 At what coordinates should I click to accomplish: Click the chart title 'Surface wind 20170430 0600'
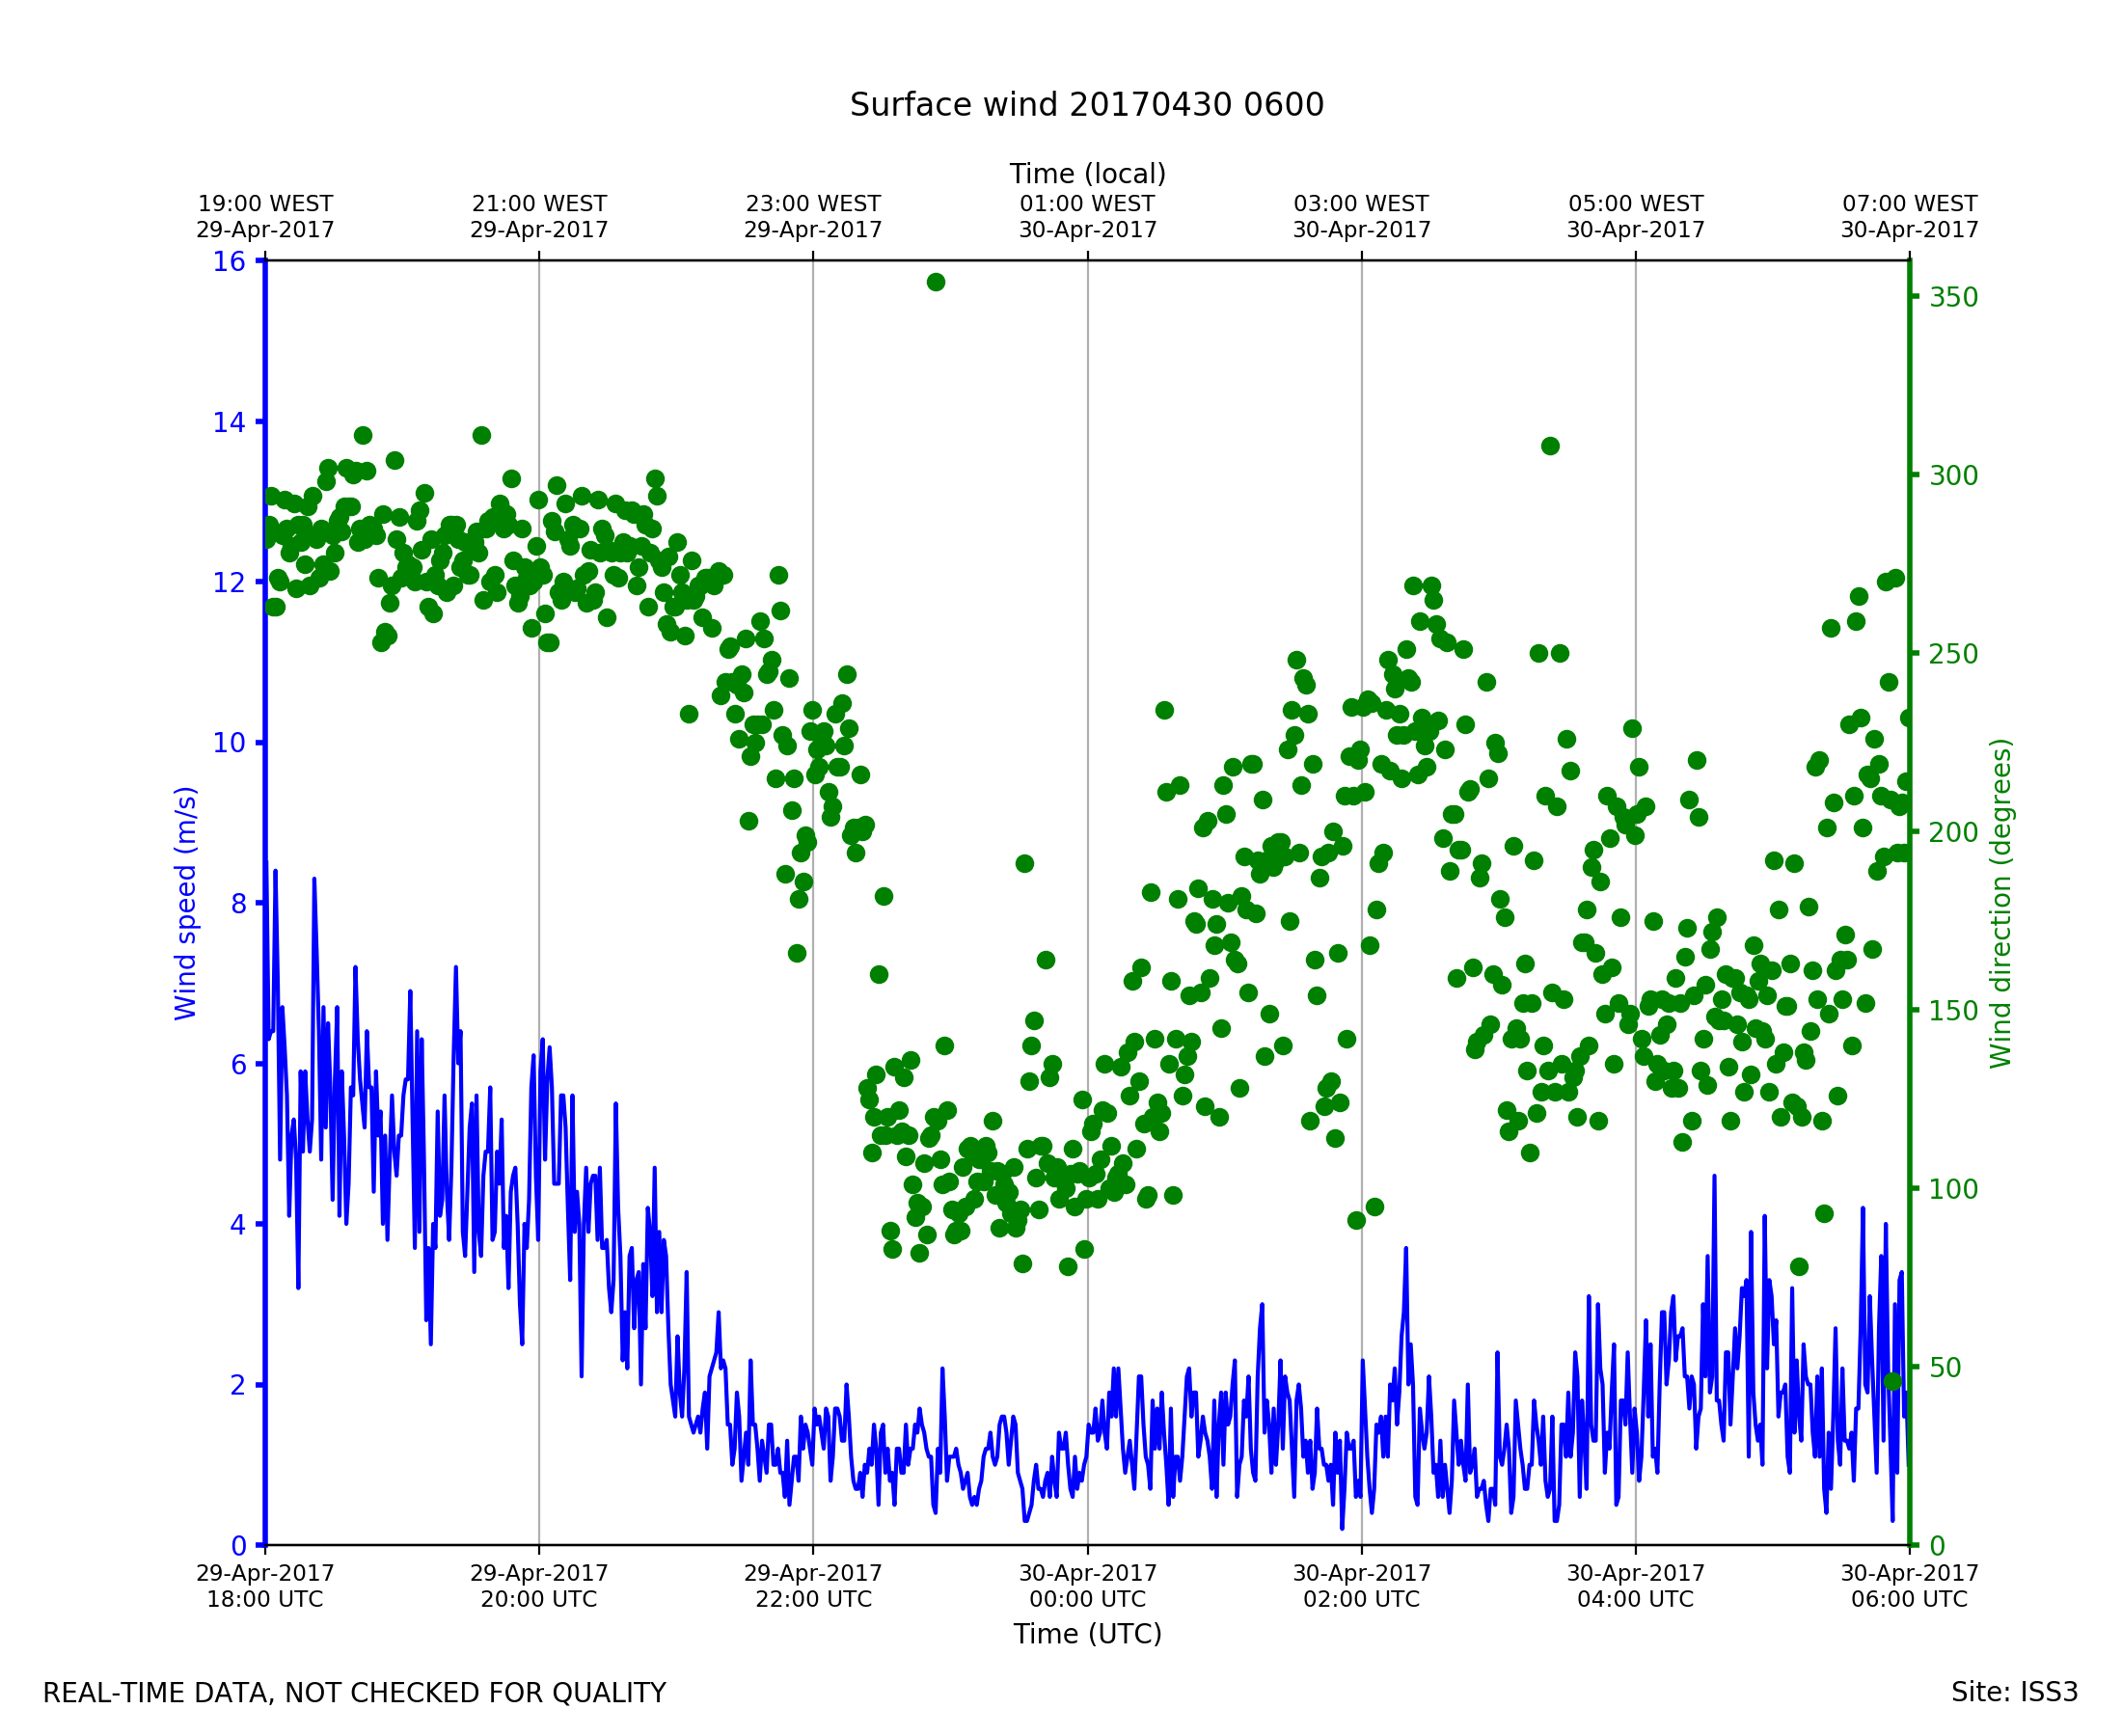(1086, 105)
